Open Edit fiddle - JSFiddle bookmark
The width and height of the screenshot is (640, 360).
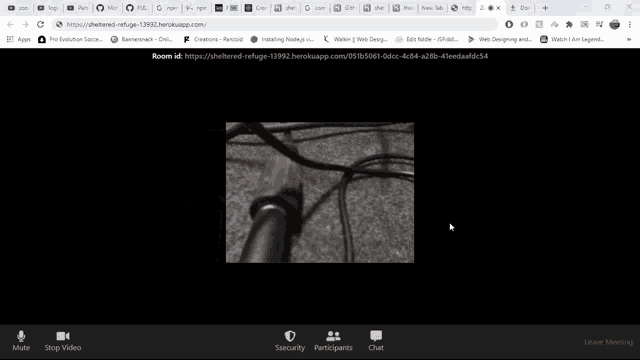(427, 39)
